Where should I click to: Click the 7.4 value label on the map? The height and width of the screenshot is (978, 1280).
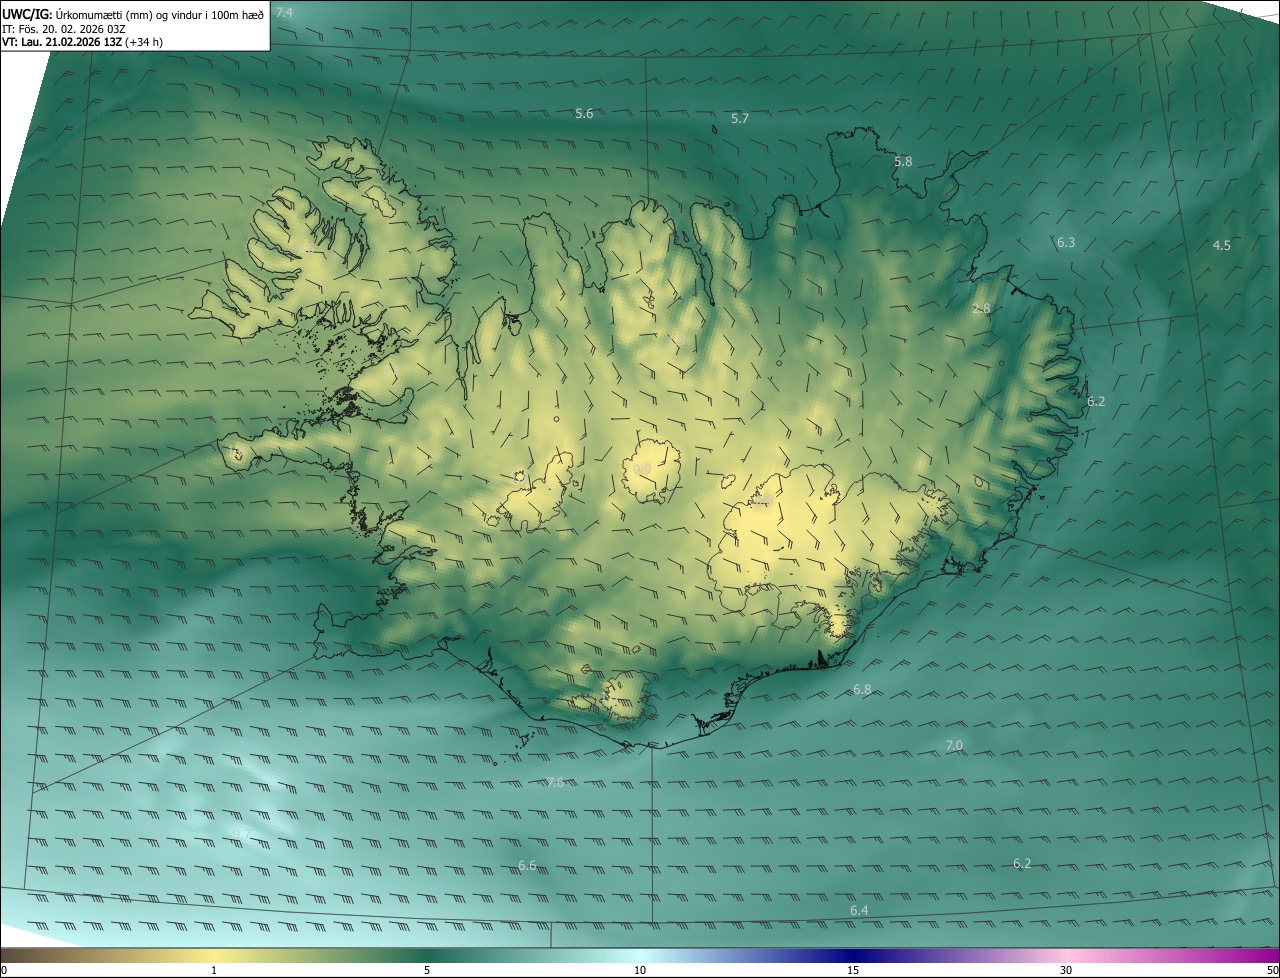click(284, 13)
